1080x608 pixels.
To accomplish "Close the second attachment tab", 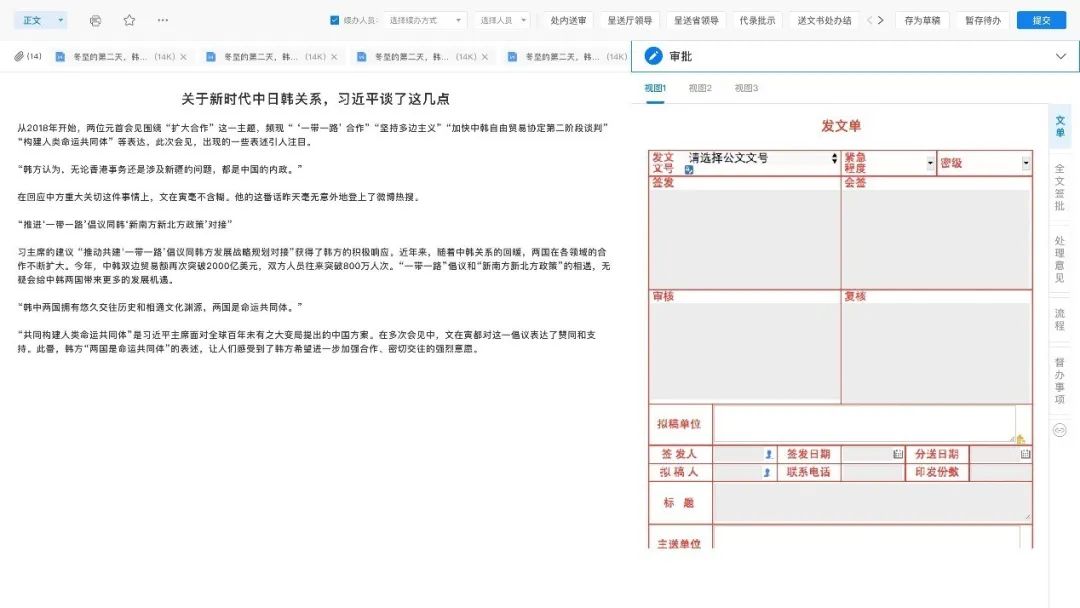I will coord(334,57).
